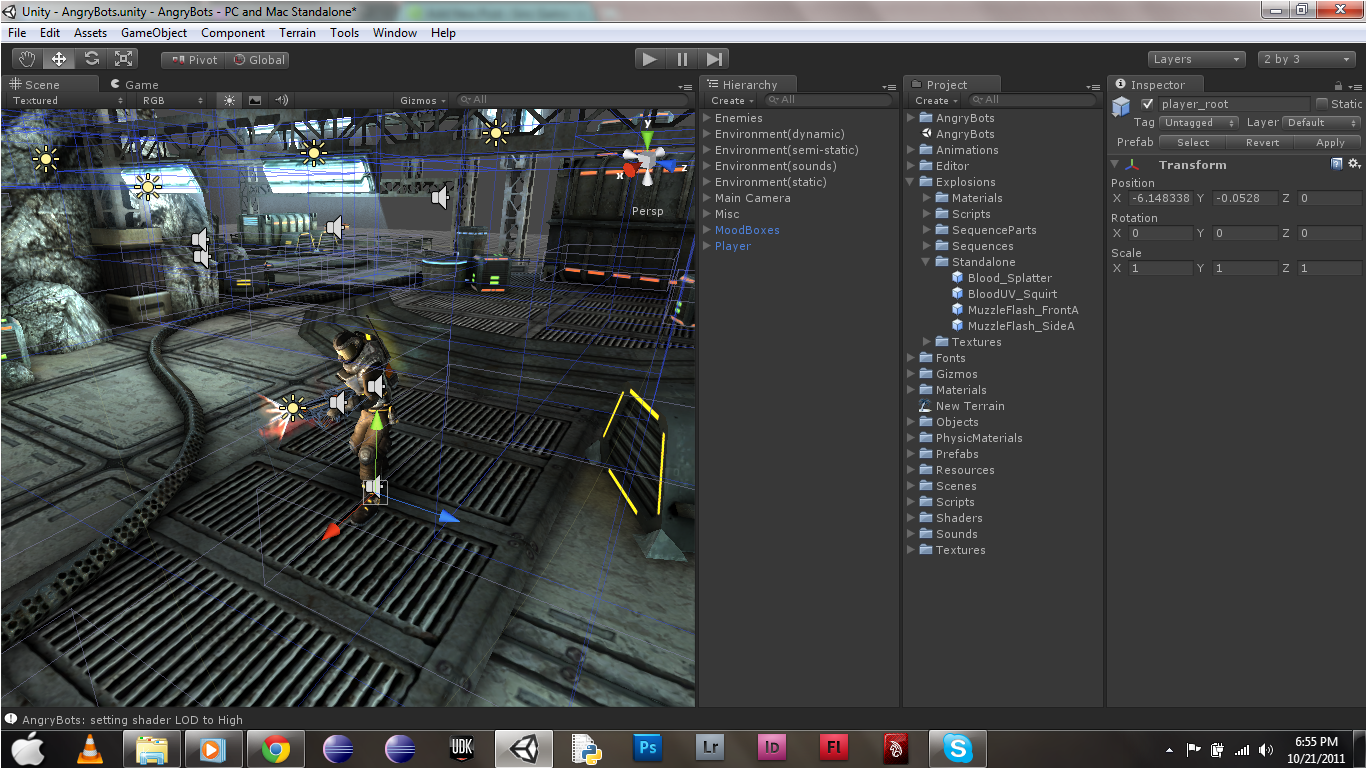This screenshot has height=768, width=1366.
Task: Collapse the Explosions folder in Project
Action: pos(911,182)
